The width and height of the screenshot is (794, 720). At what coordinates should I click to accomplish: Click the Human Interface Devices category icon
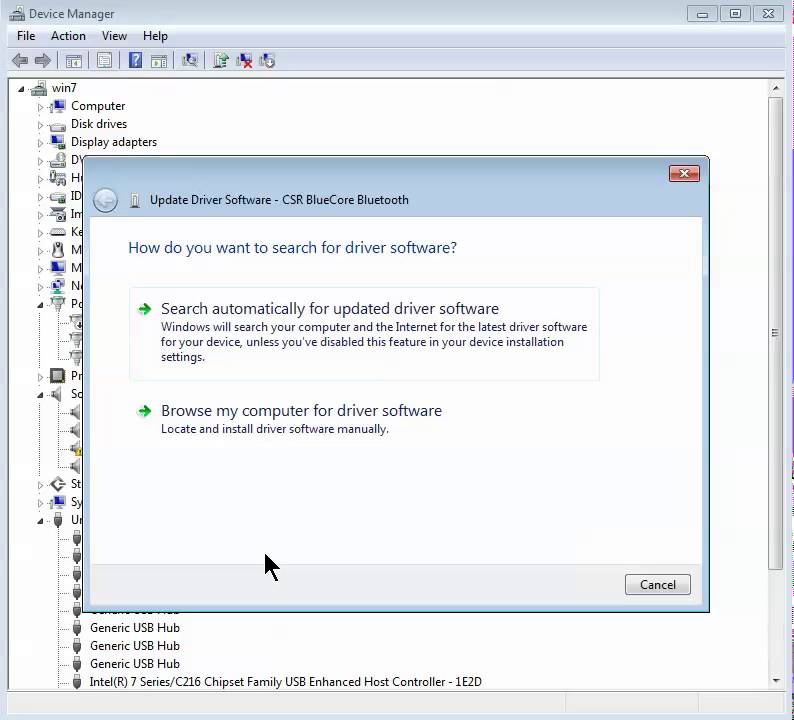pos(58,178)
